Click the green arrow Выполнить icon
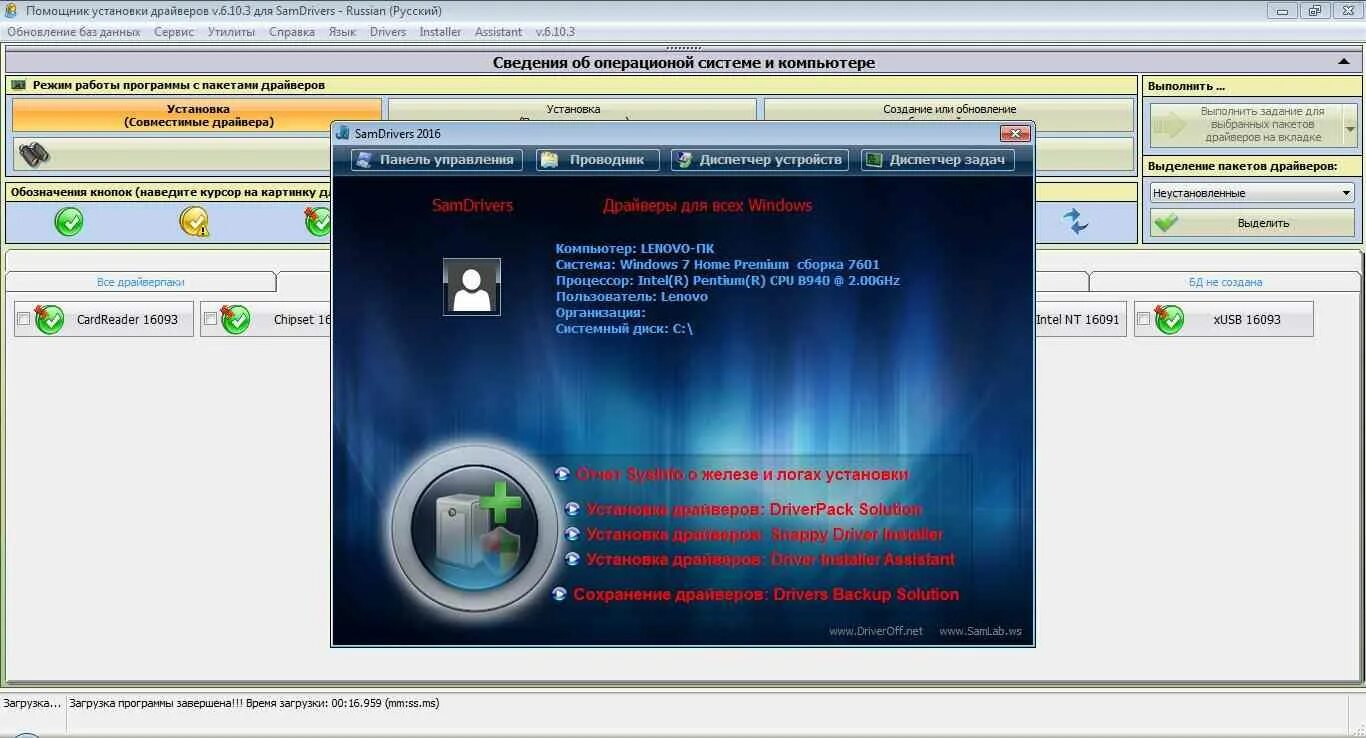This screenshot has width=1366, height=738. coord(1170,124)
